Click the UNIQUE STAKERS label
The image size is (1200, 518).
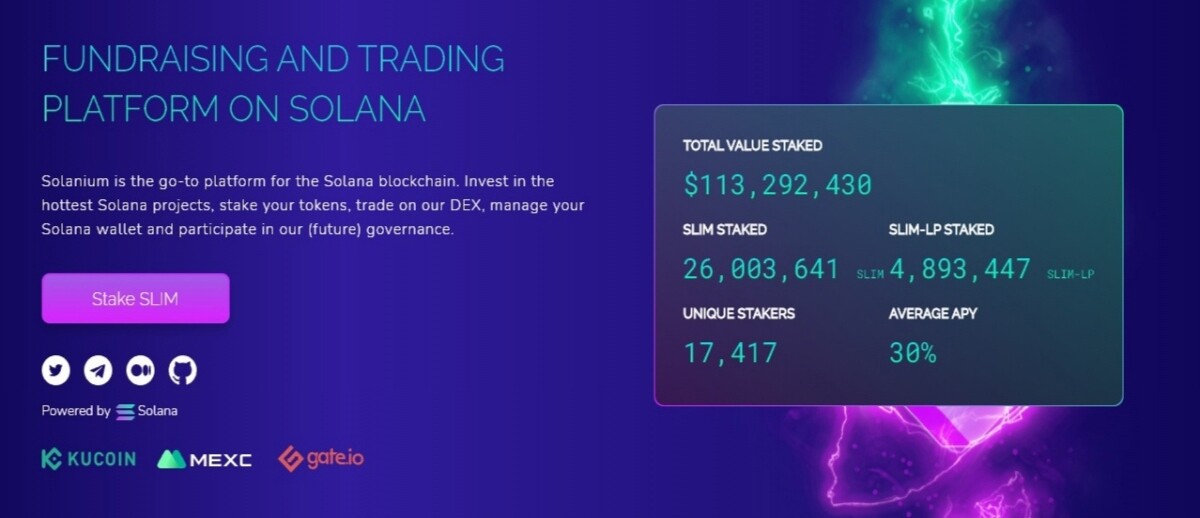(x=739, y=314)
